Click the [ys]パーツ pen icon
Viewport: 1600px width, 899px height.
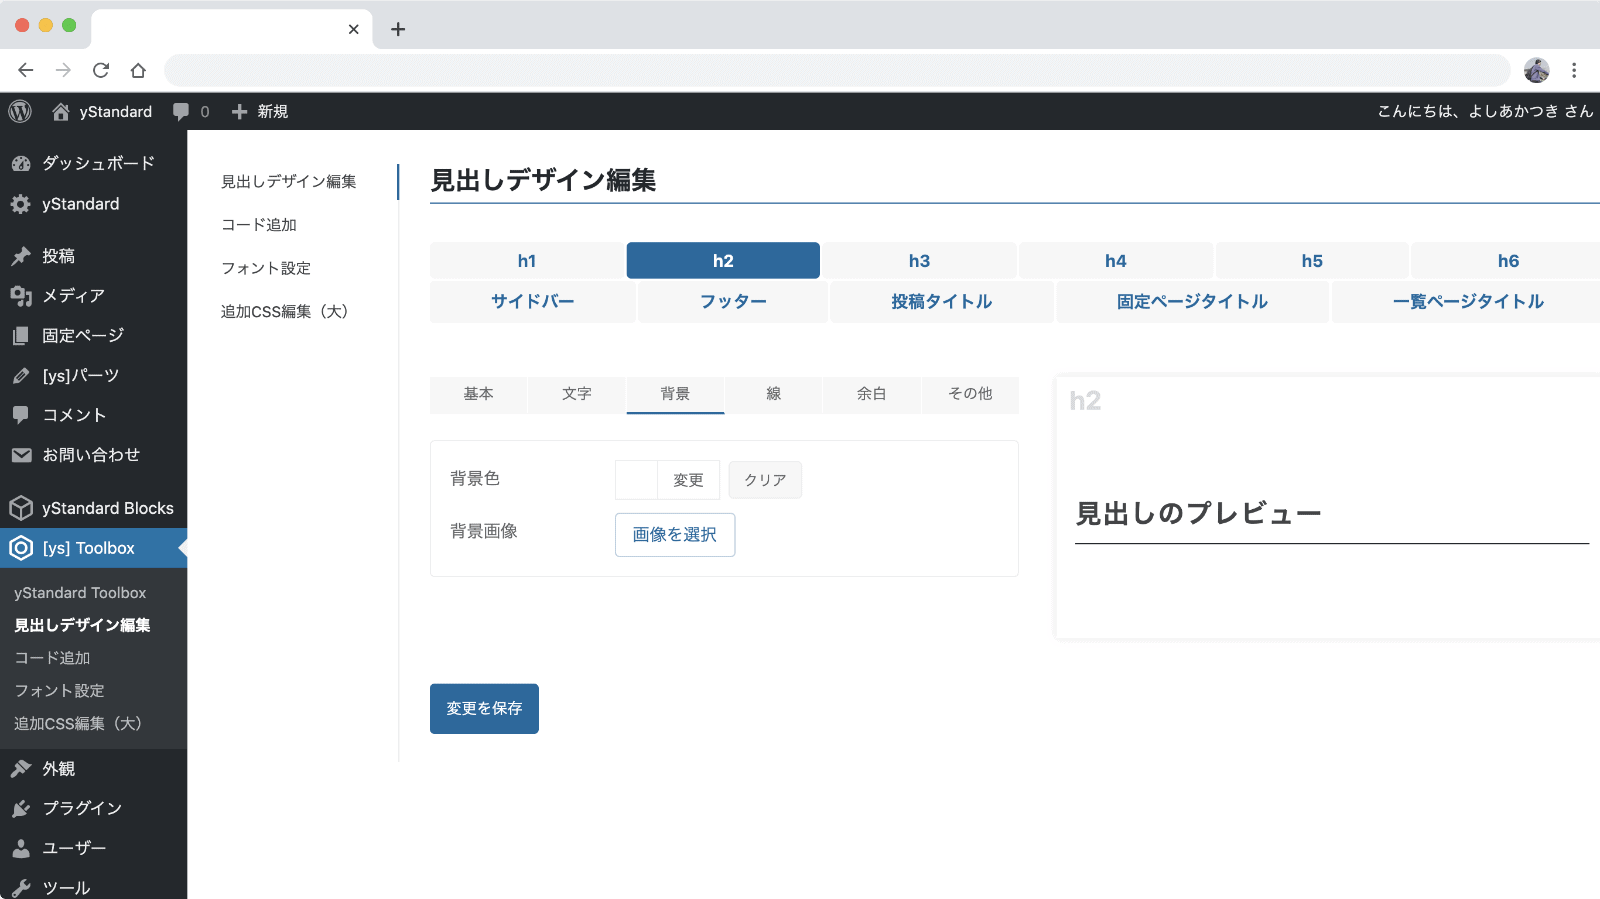[21, 376]
